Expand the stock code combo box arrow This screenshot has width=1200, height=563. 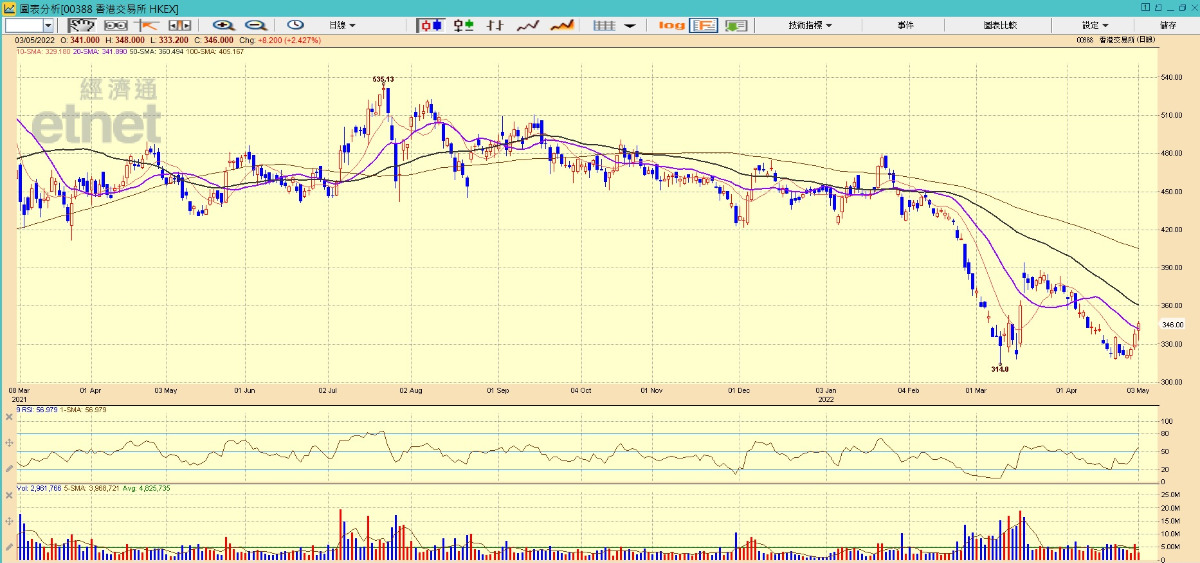48,24
